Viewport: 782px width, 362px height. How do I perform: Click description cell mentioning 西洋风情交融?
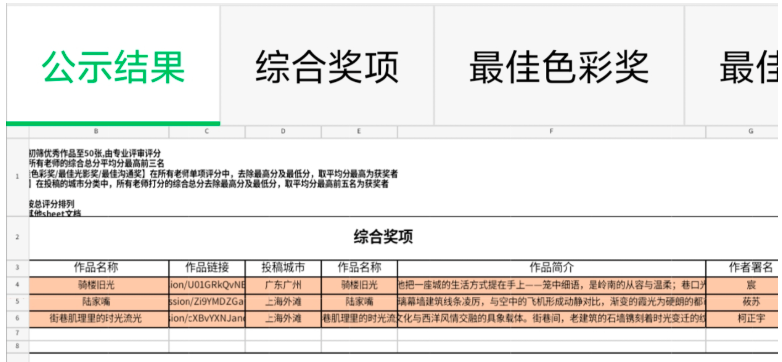[x=552, y=319]
